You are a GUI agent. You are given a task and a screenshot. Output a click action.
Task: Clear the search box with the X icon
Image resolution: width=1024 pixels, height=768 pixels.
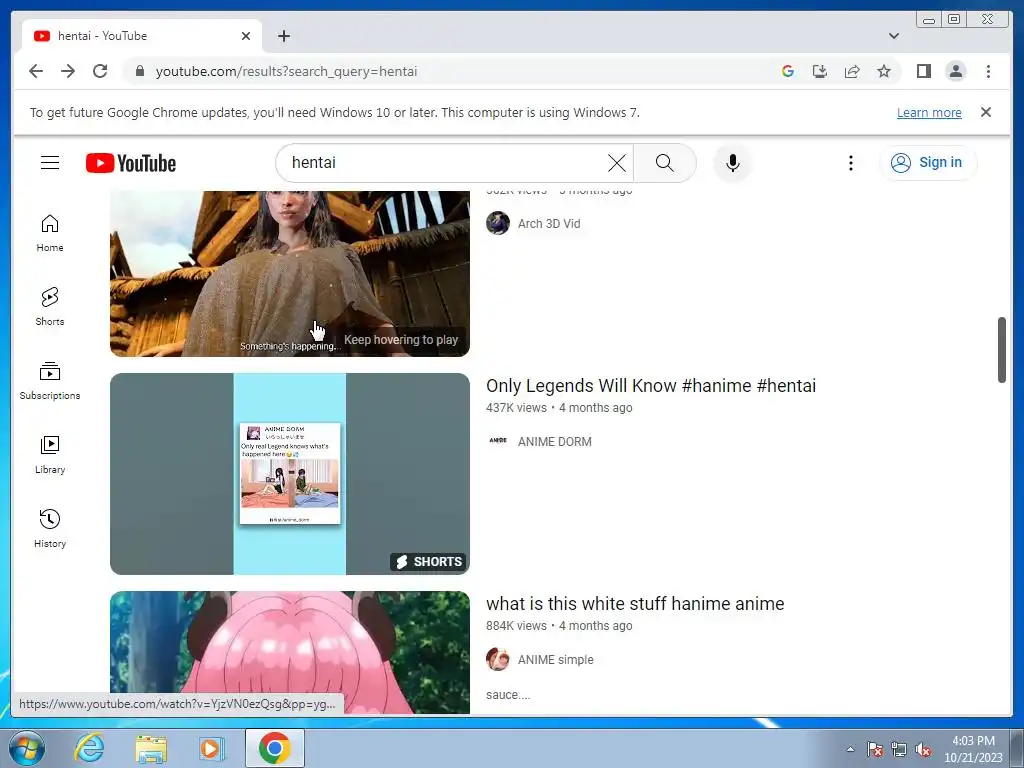coord(616,163)
